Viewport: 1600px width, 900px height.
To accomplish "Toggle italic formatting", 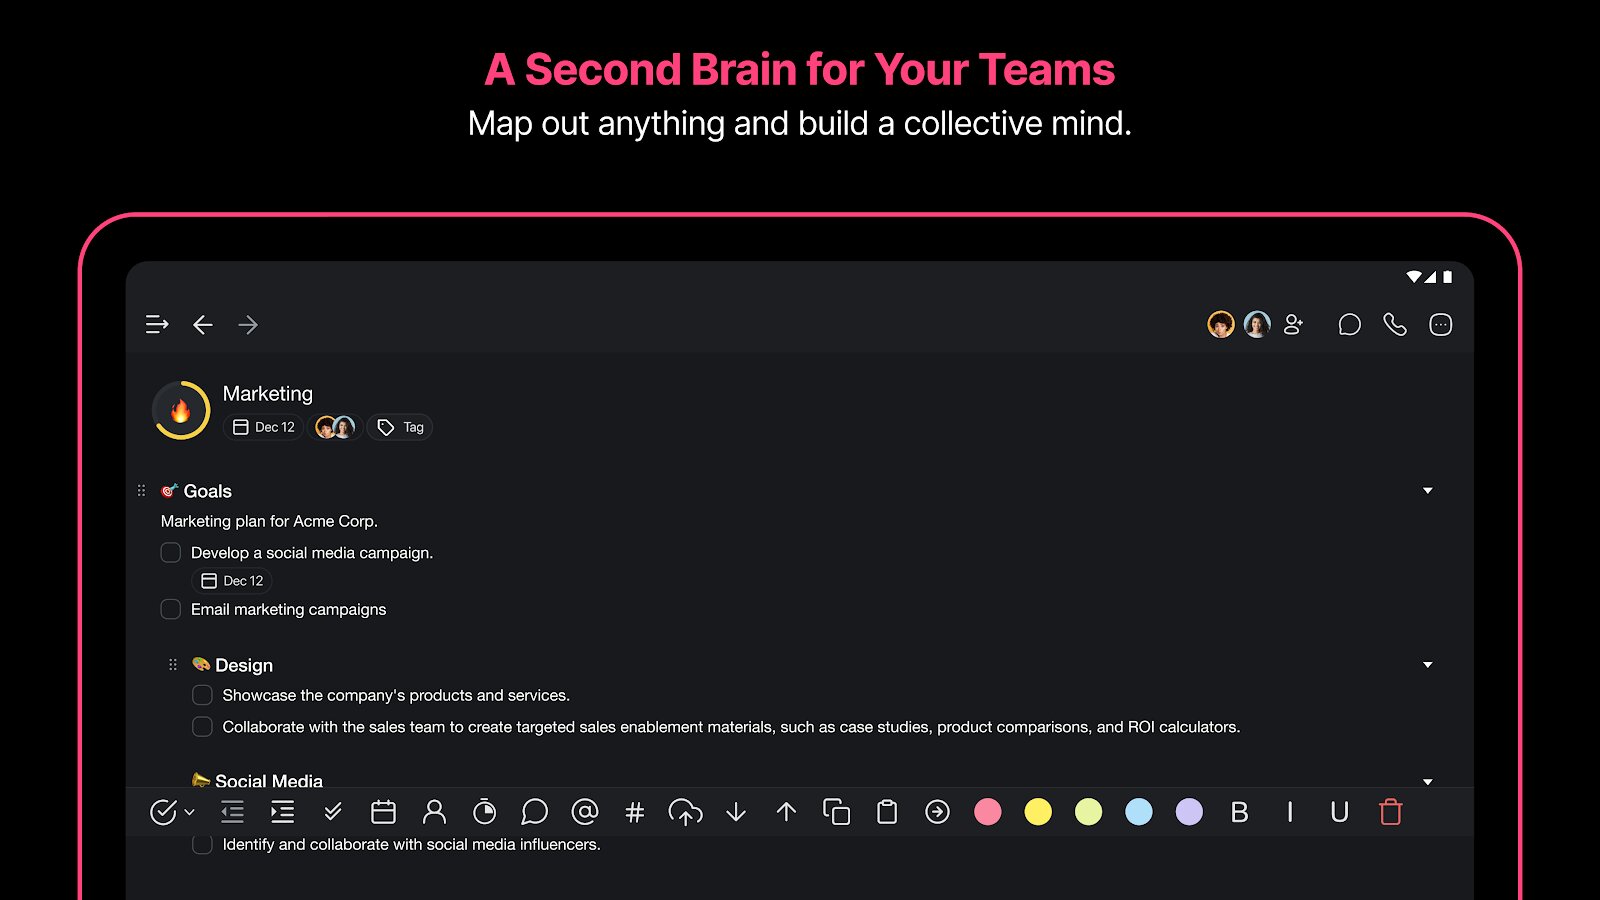I will pyautogui.click(x=1290, y=812).
